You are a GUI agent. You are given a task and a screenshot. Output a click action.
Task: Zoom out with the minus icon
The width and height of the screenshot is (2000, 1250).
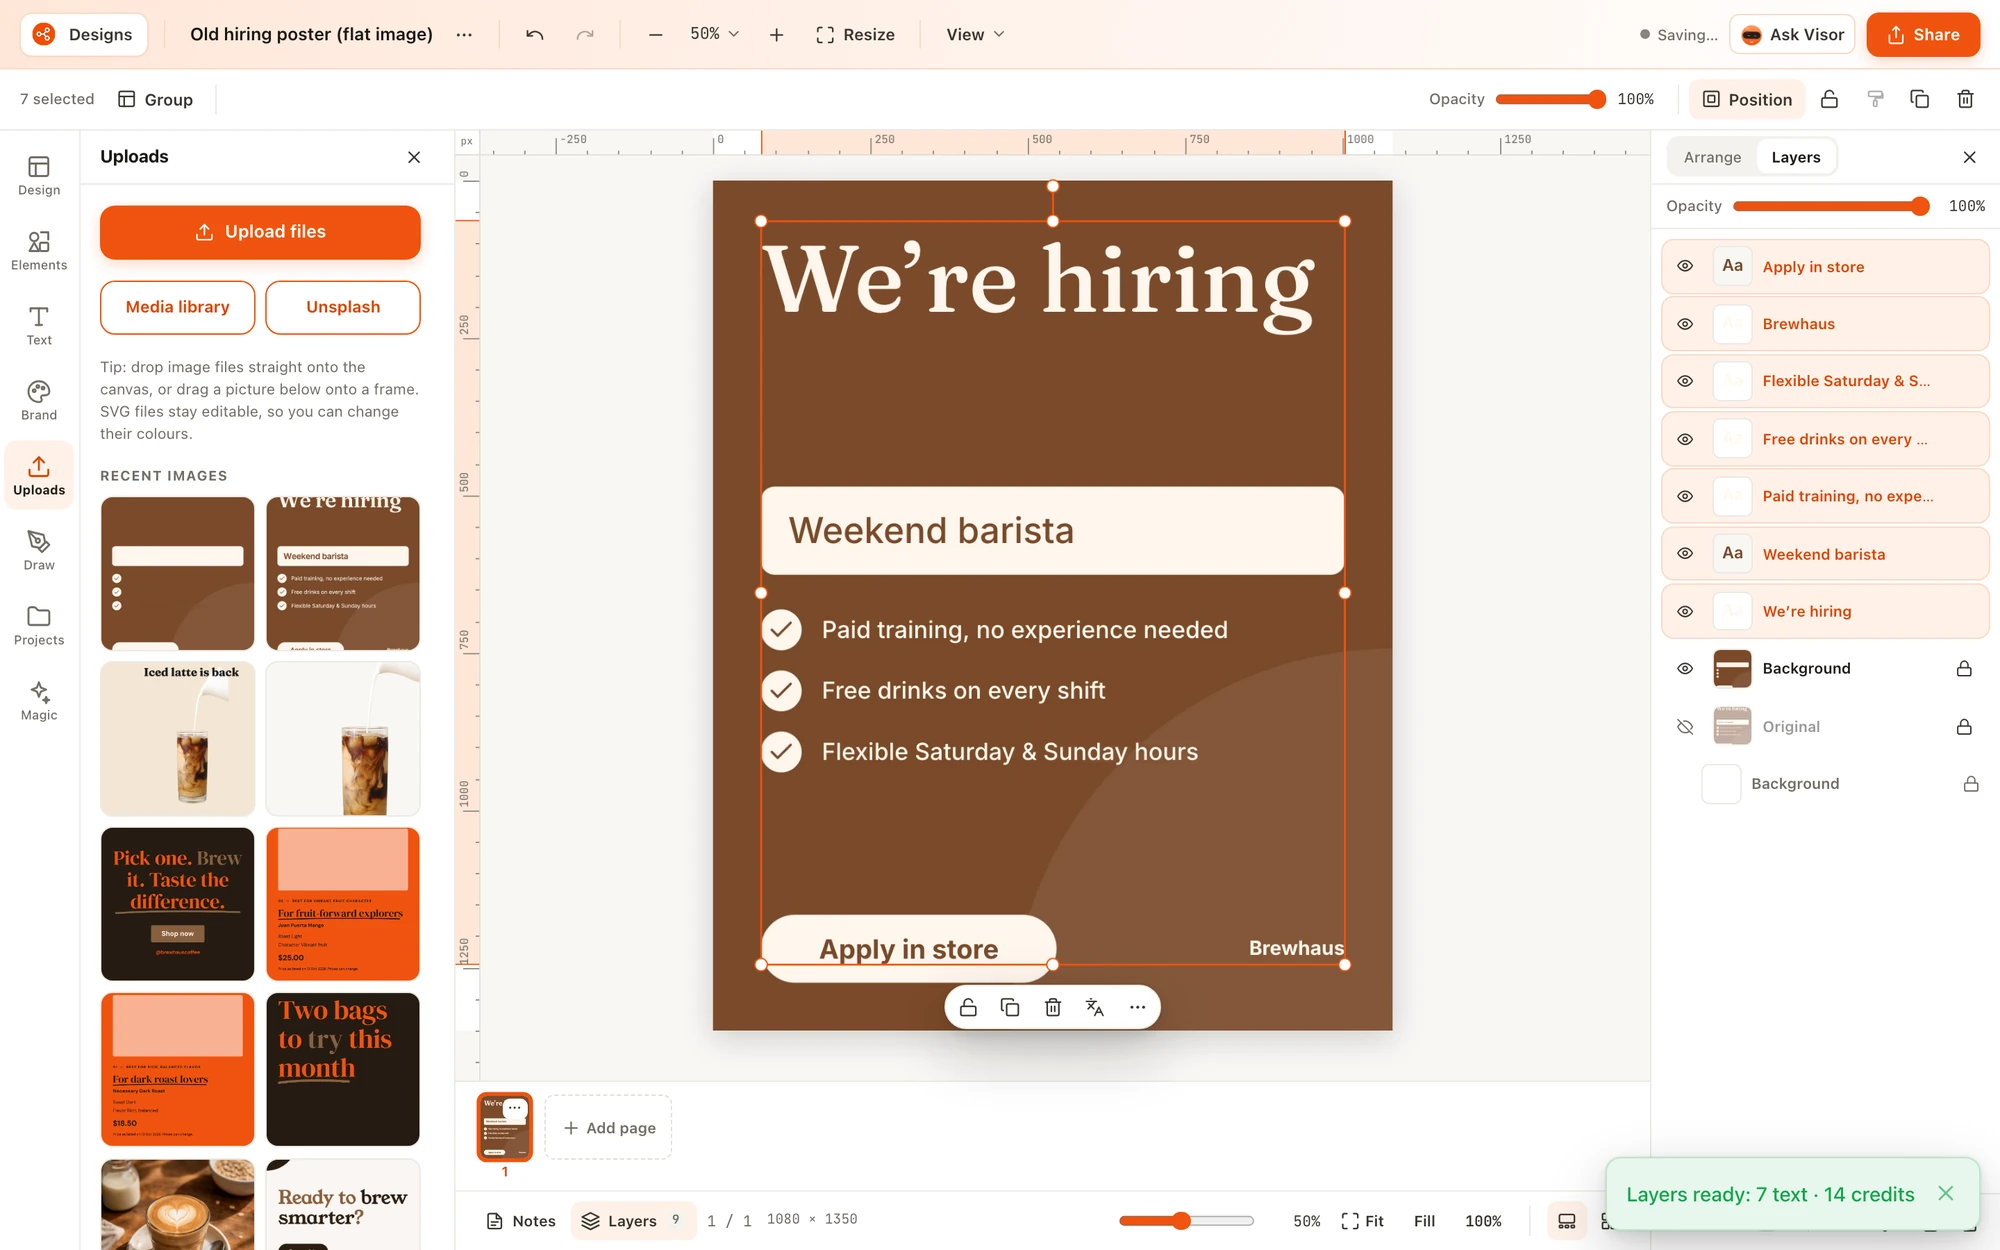(x=655, y=34)
